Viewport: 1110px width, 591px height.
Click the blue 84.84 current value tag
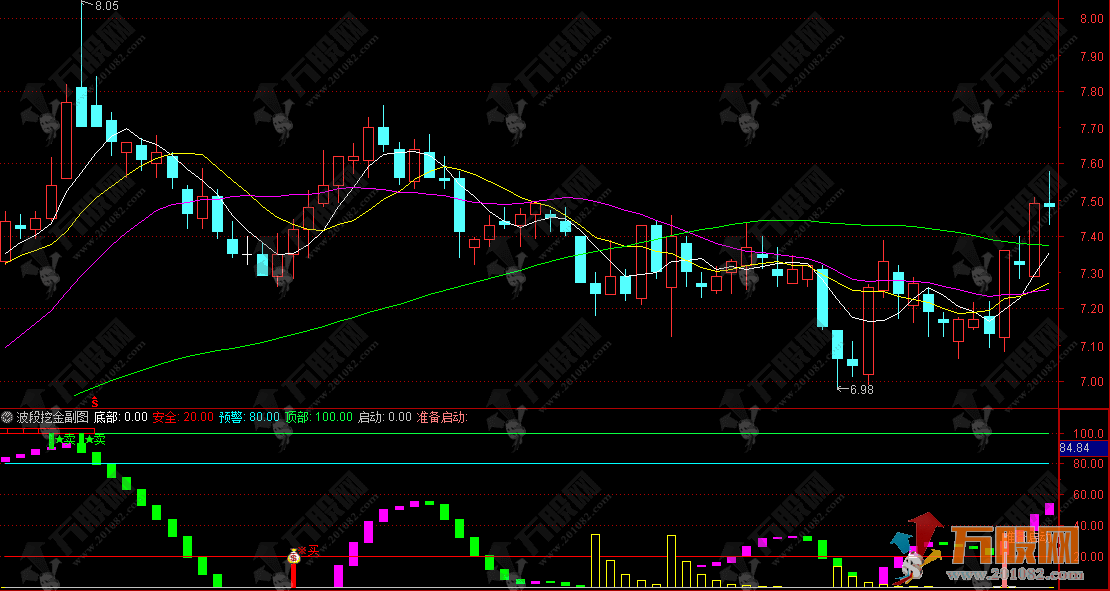(x=1083, y=448)
